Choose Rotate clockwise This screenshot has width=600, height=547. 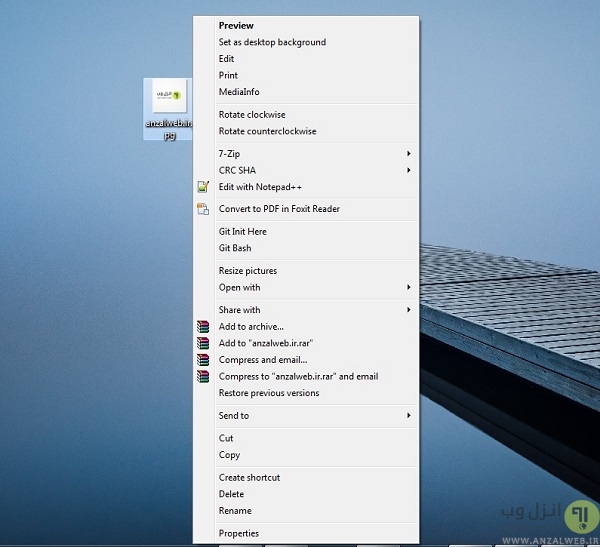tap(252, 115)
